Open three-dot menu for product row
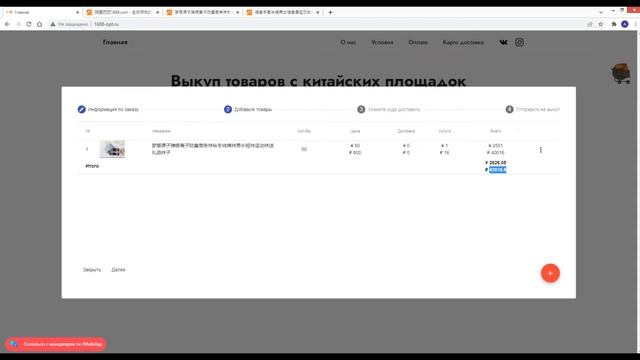The width and height of the screenshot is (640, 360). 541,150
